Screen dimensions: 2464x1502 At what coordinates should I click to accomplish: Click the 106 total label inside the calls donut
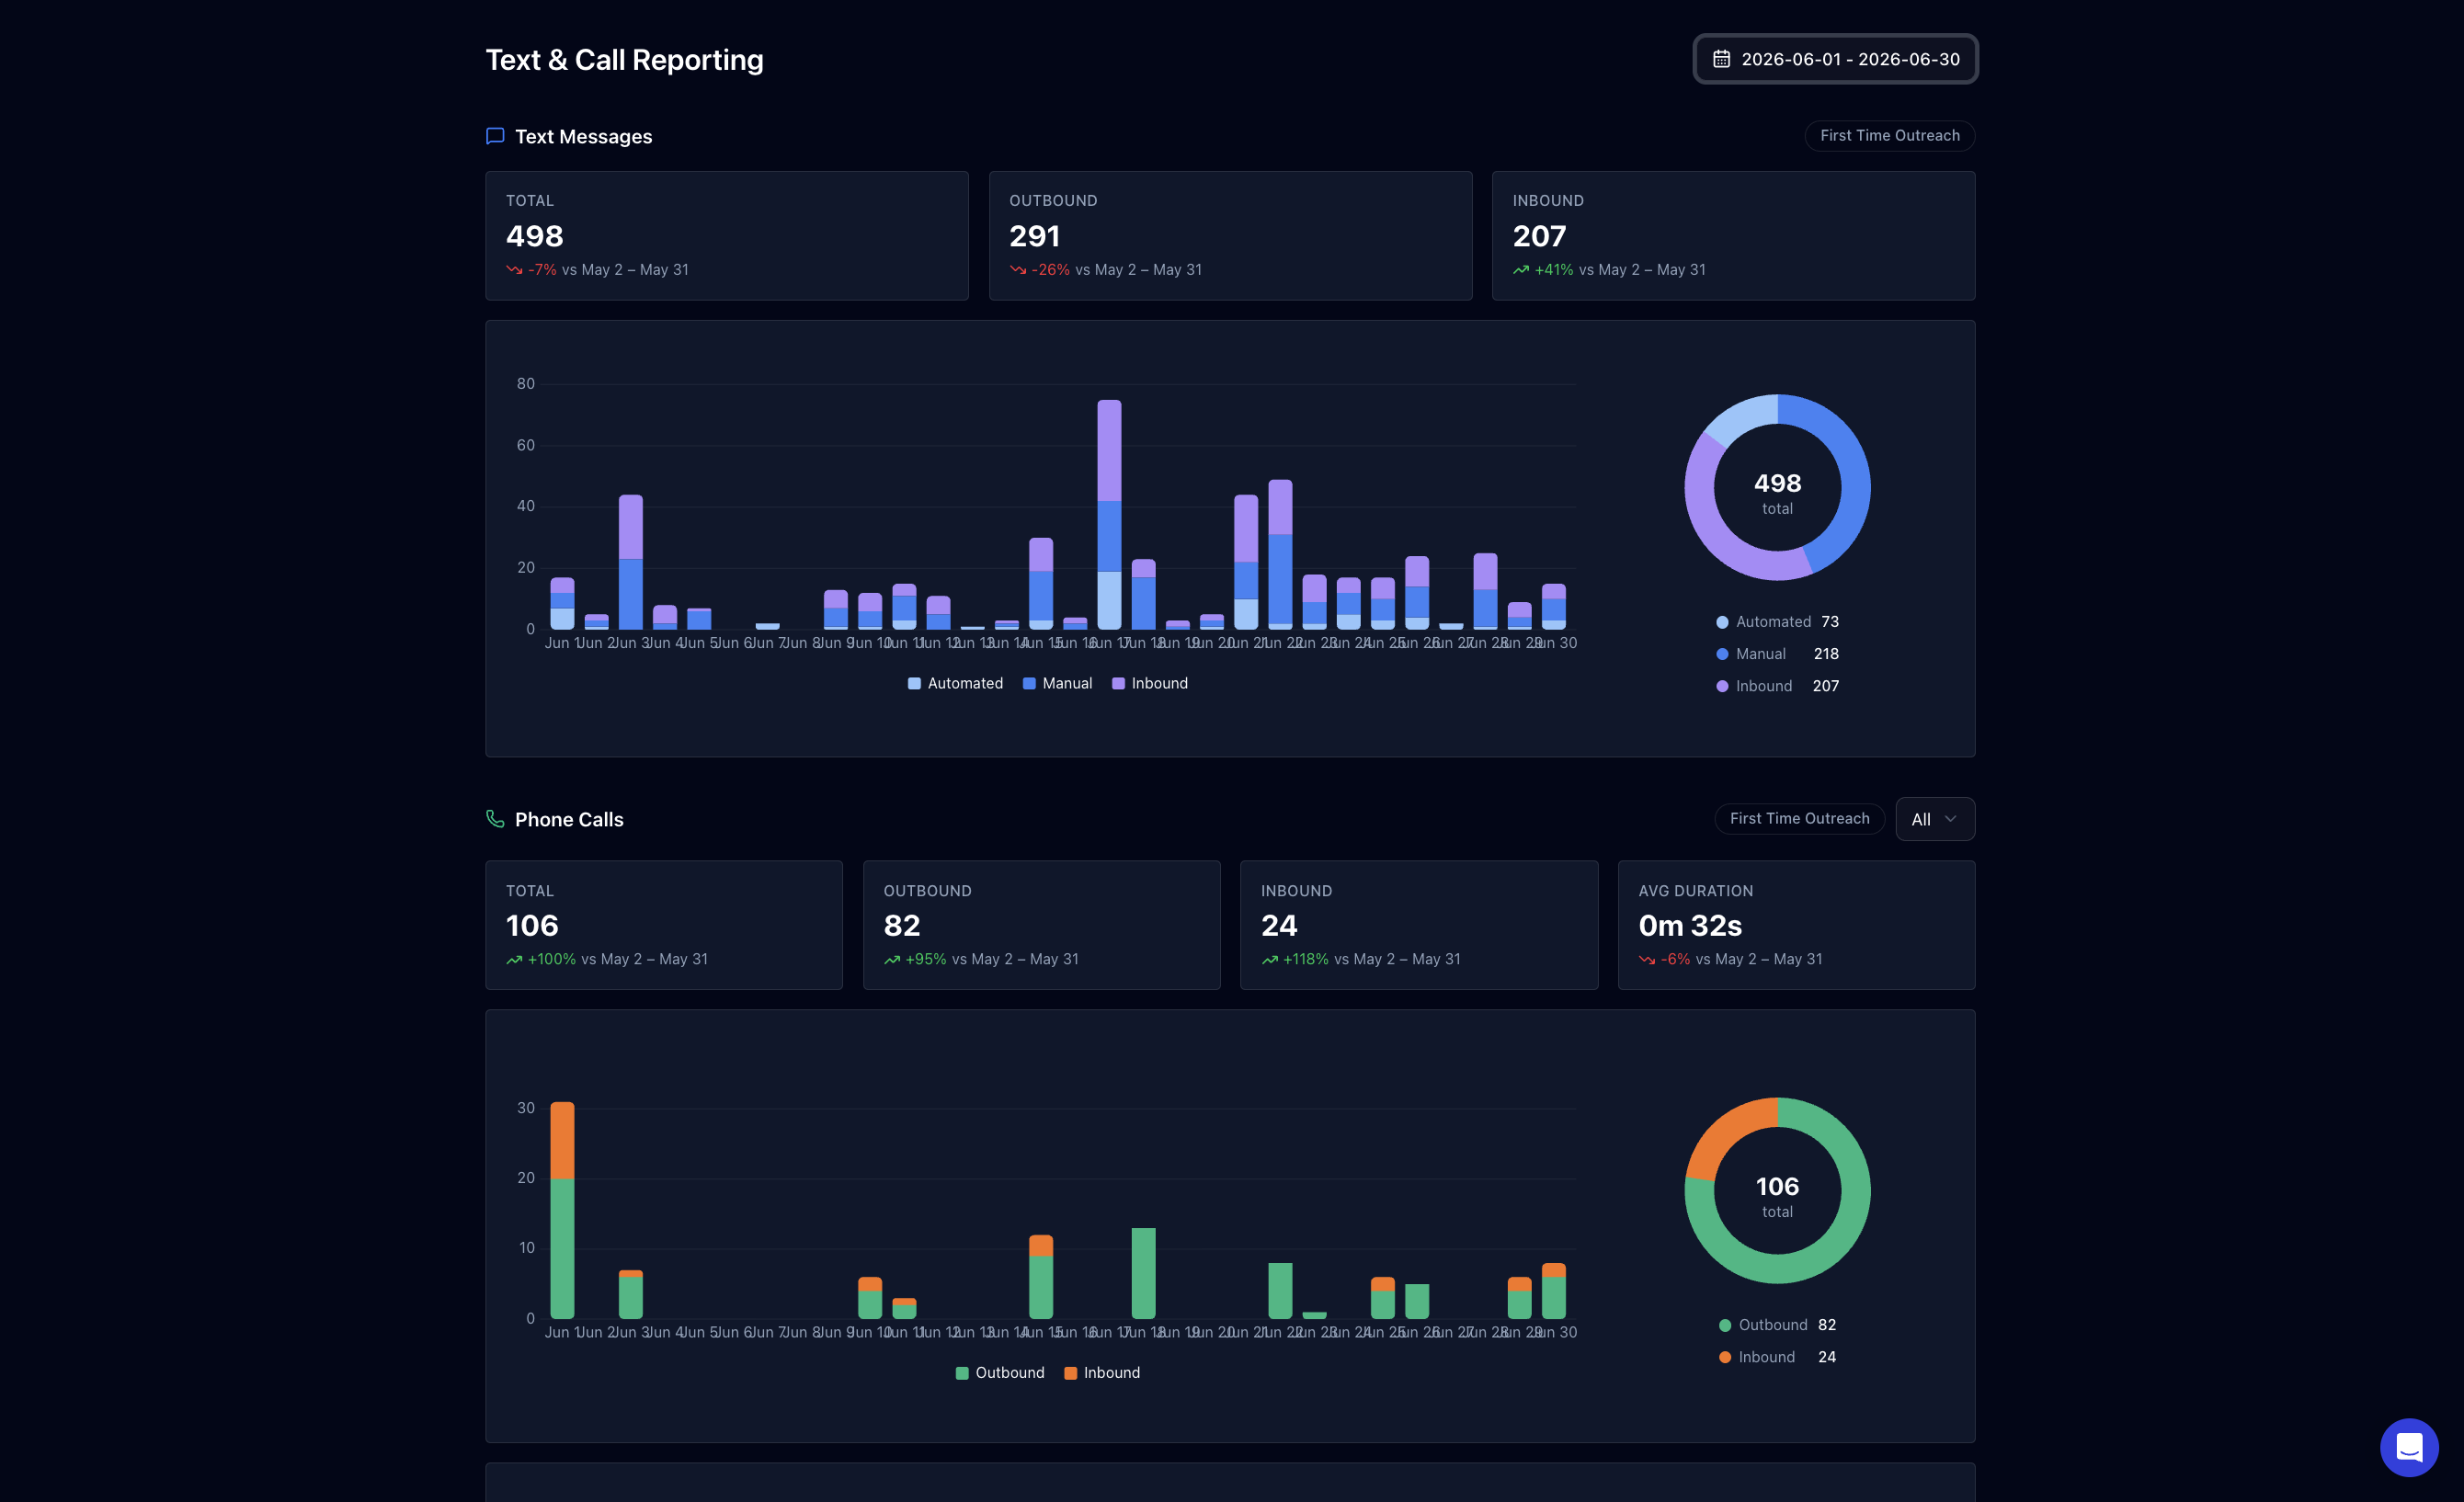click(1777, 1196)
